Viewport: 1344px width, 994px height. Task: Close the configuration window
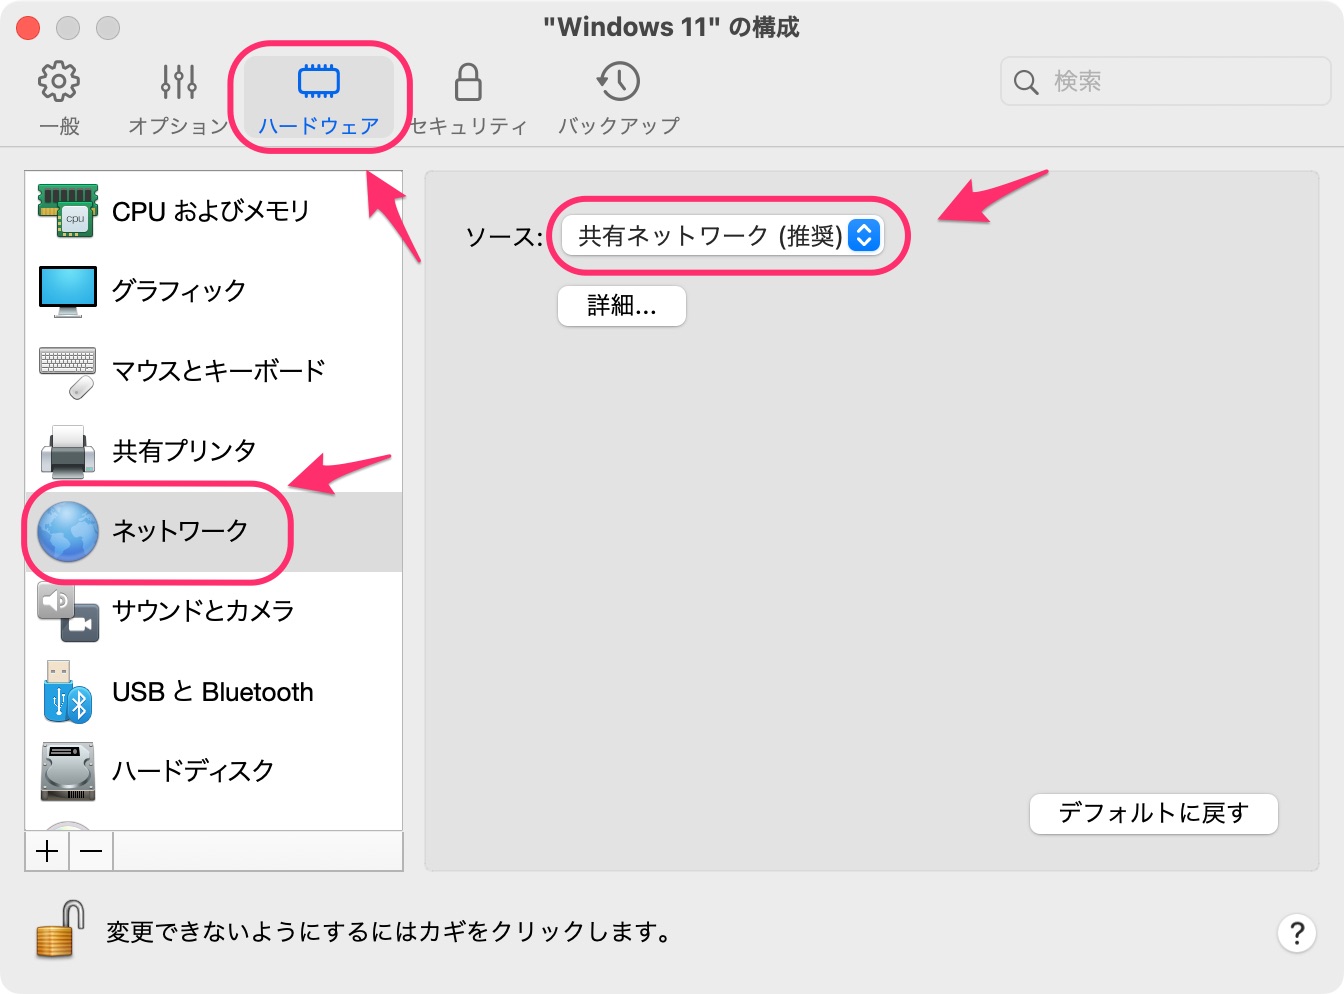28,28
